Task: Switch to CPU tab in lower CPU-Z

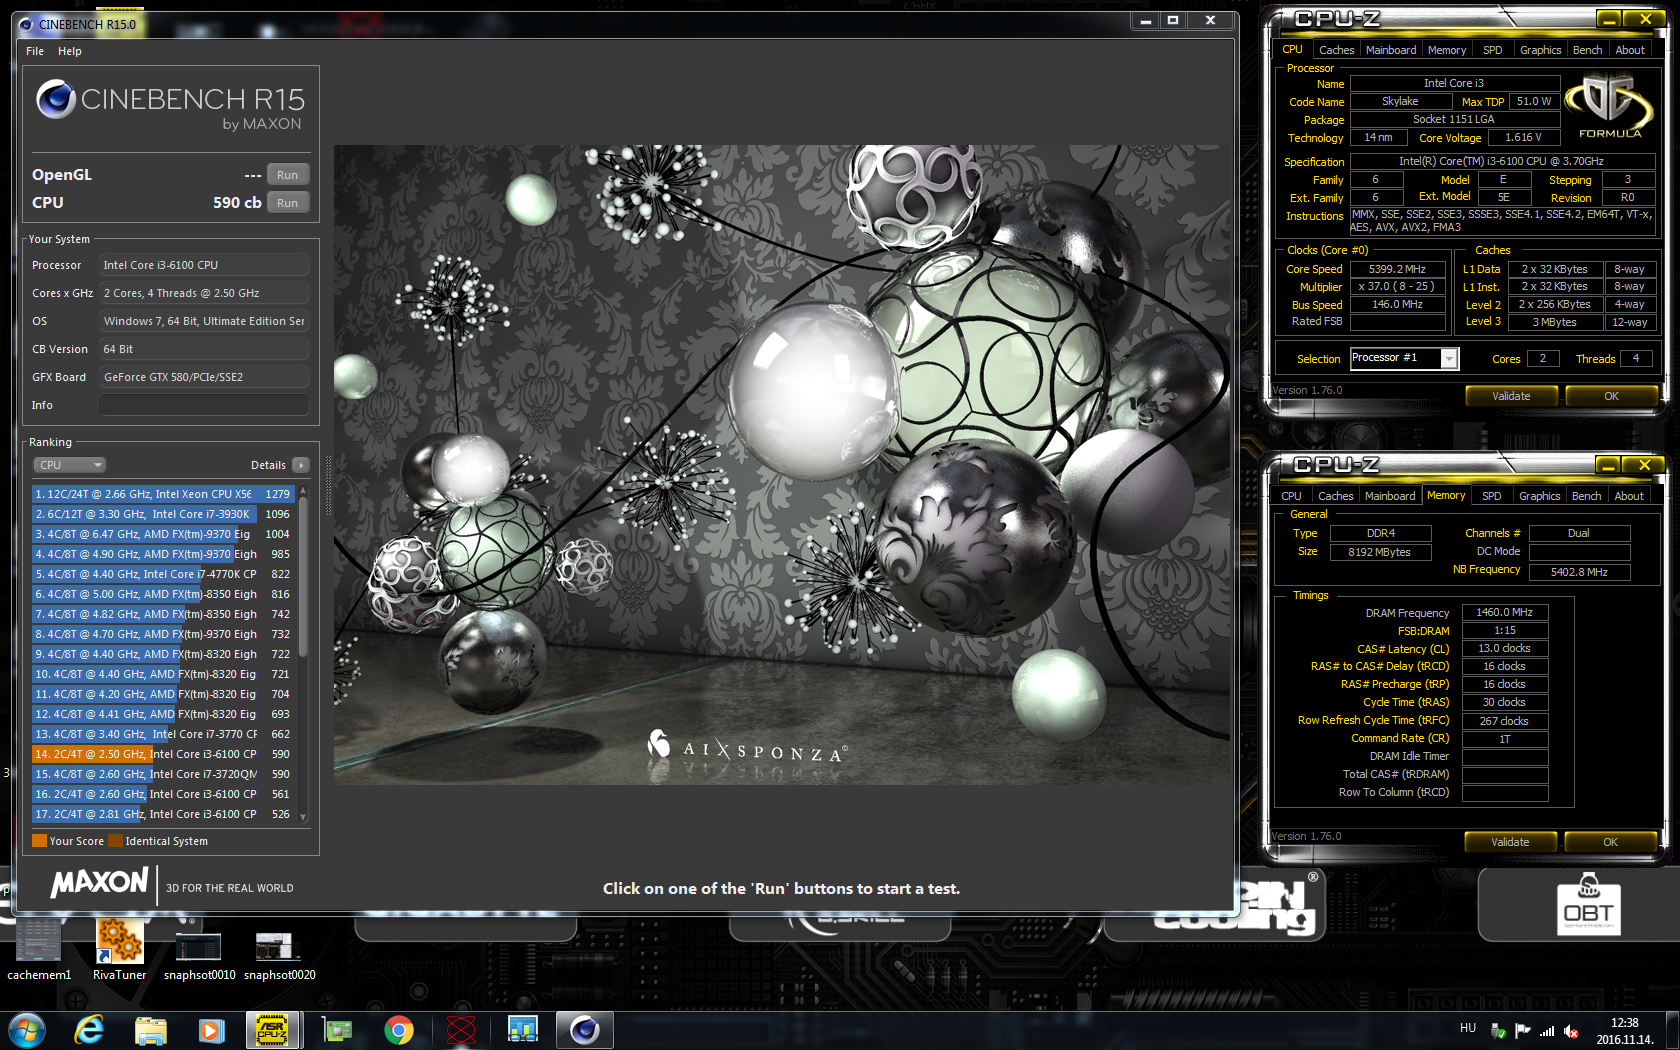Action: [1291, 496]
